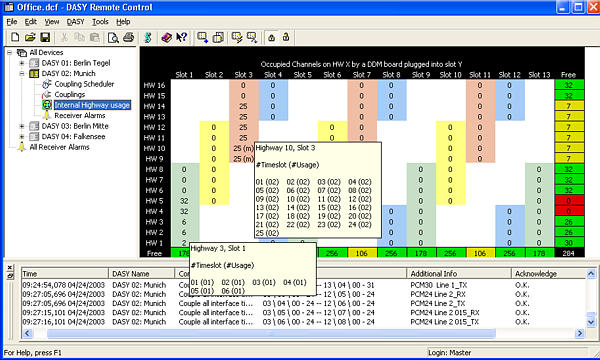Click the 09:27:15,101 log timestamp
Image resolution: width=600 pixels, height=360 pixels.
coord(64,313)
